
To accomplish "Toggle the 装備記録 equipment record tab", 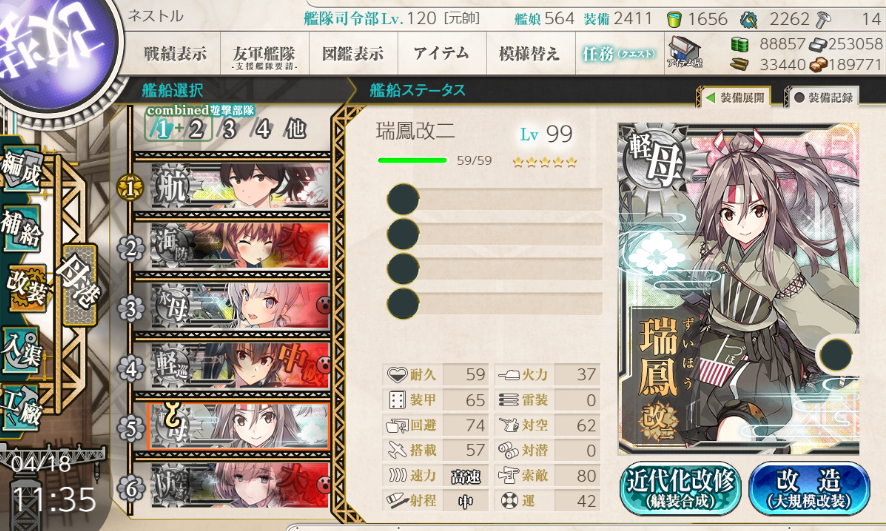I will [823, 97].
